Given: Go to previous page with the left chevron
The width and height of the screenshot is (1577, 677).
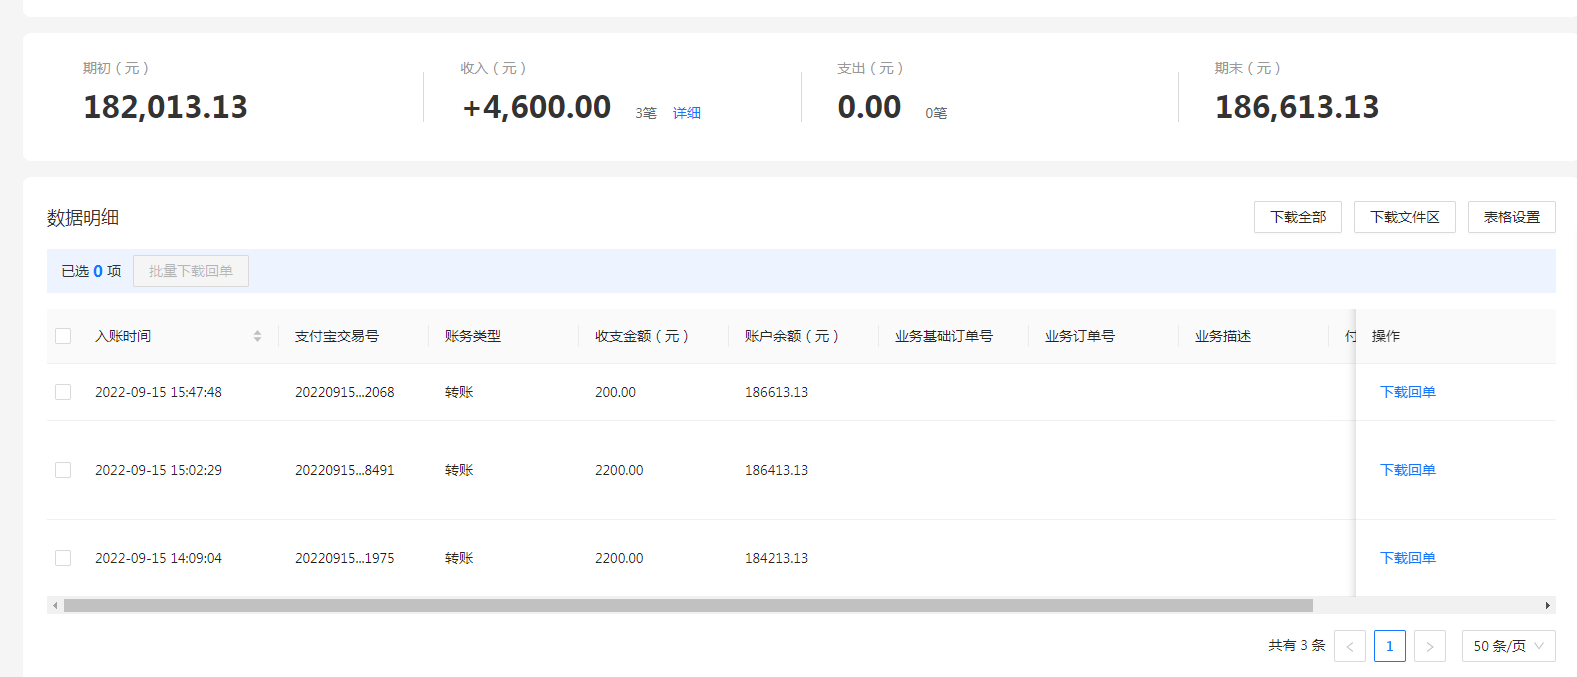Looking at the screenshot, I should click(1350, 646).
